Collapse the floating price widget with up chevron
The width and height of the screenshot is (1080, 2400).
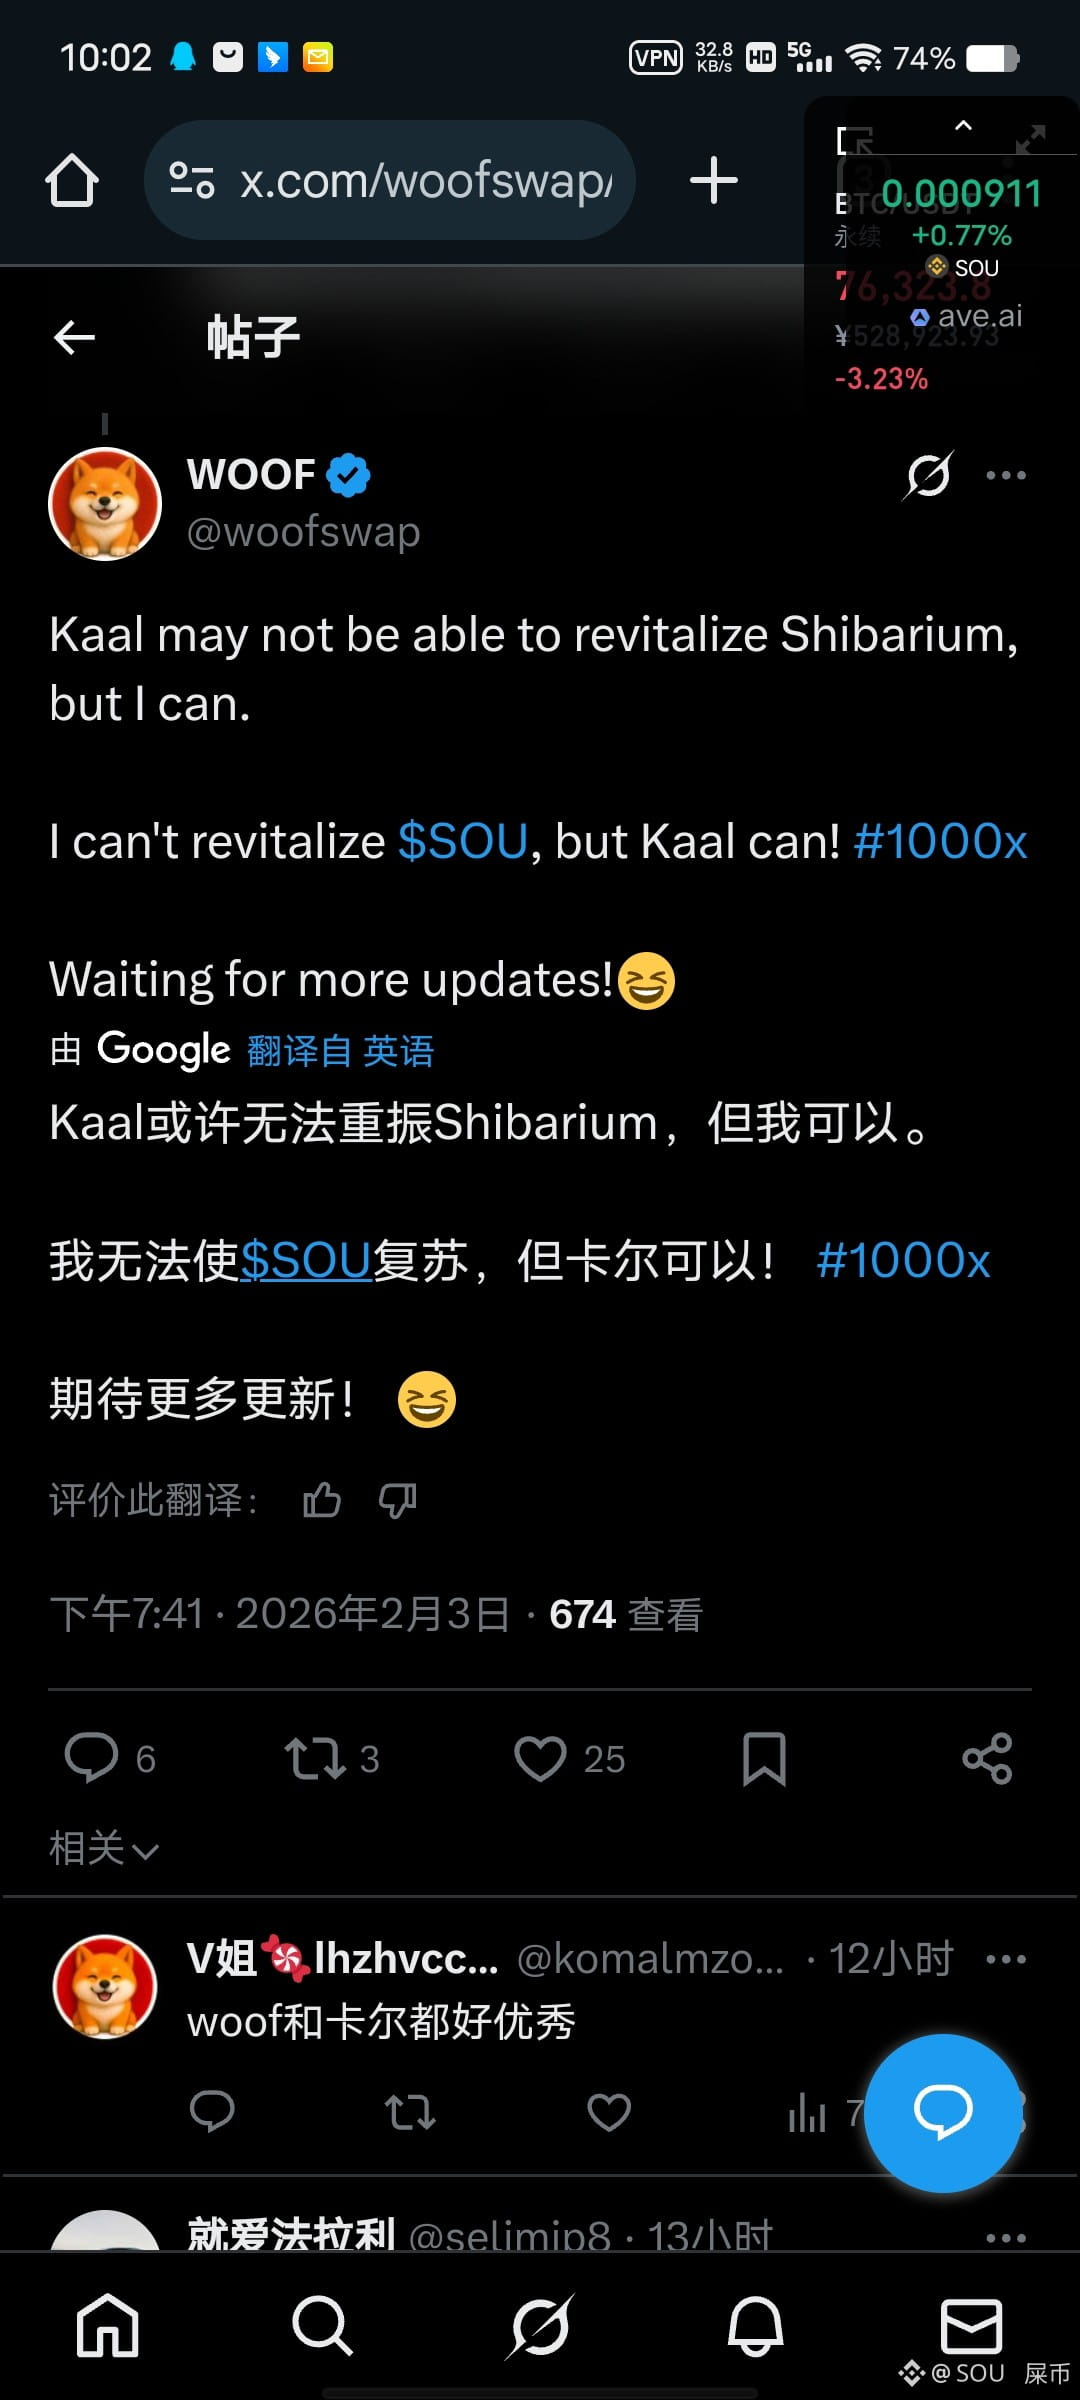[x=963, y=125]
